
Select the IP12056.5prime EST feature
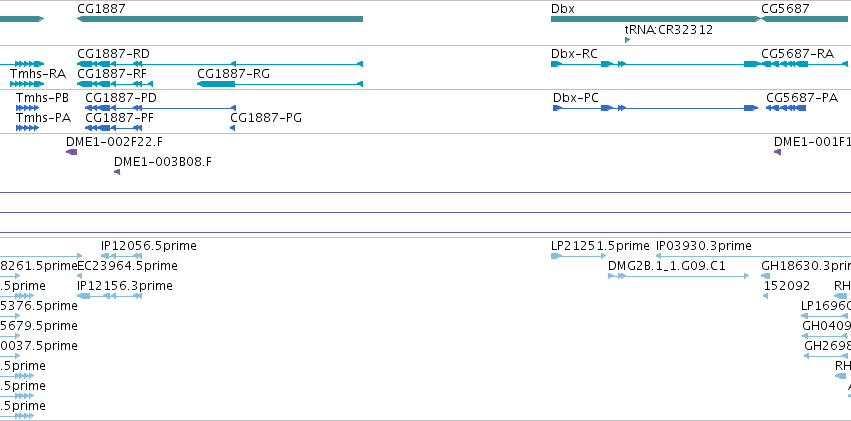coord(122,256)
